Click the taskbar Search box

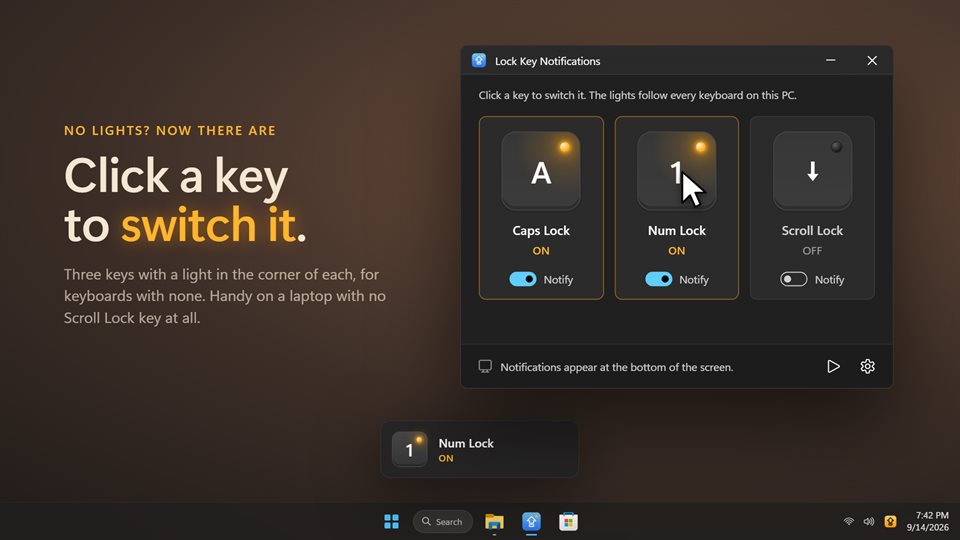coord(443,522)
